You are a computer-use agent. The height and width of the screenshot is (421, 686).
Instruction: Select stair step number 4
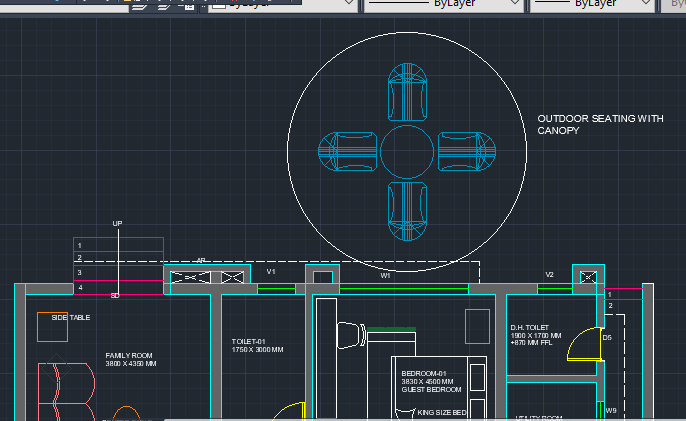click(80, 288)
